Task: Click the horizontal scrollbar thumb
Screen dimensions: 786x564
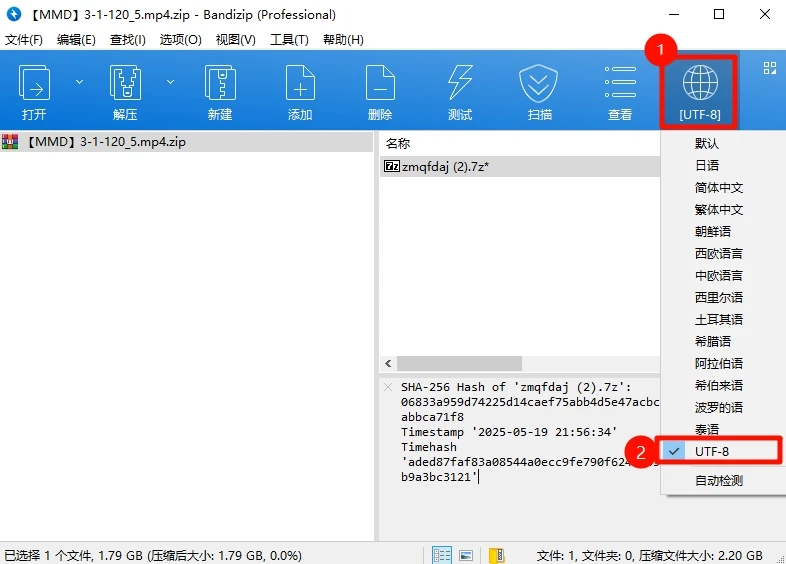Action: pos(459,363)
